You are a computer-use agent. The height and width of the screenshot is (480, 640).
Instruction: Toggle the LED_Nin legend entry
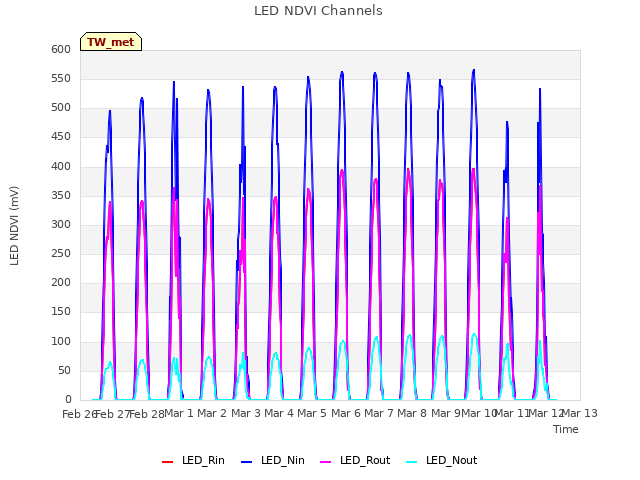coord(273,461)
